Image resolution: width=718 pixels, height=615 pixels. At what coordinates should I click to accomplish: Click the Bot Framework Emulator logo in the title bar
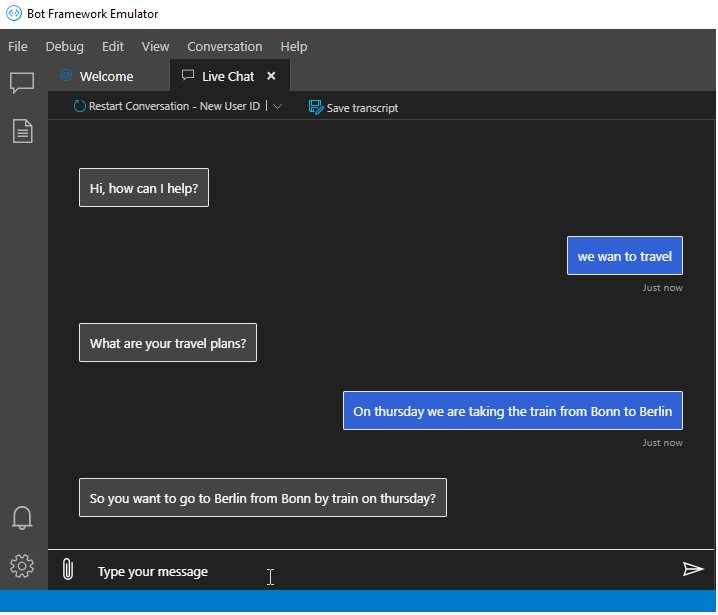coord(14,13)
